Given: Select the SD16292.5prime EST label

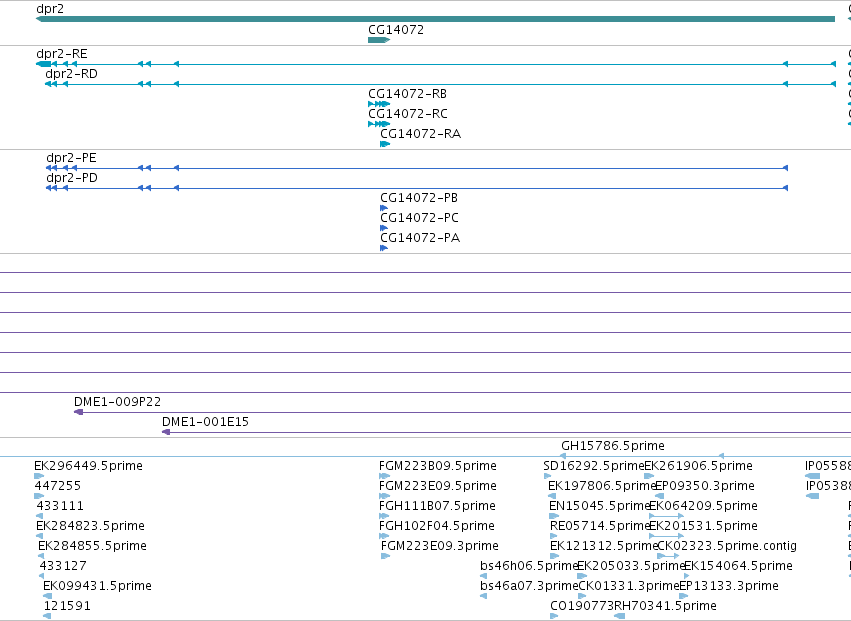Looking at the screenshot, I should pos(594,466).
